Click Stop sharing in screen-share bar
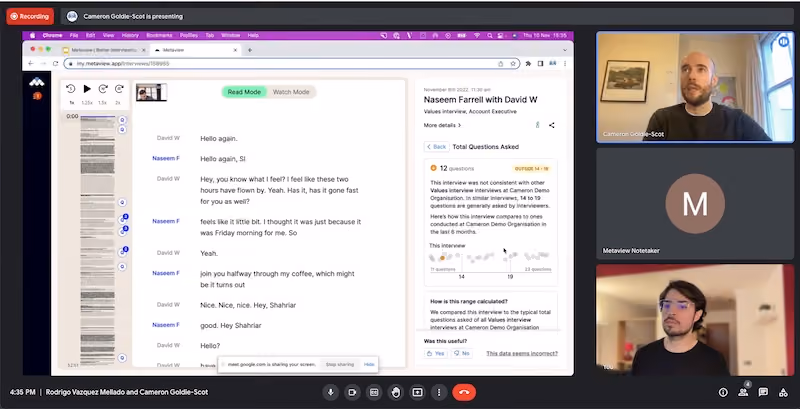800x409 pixels. 340,365
